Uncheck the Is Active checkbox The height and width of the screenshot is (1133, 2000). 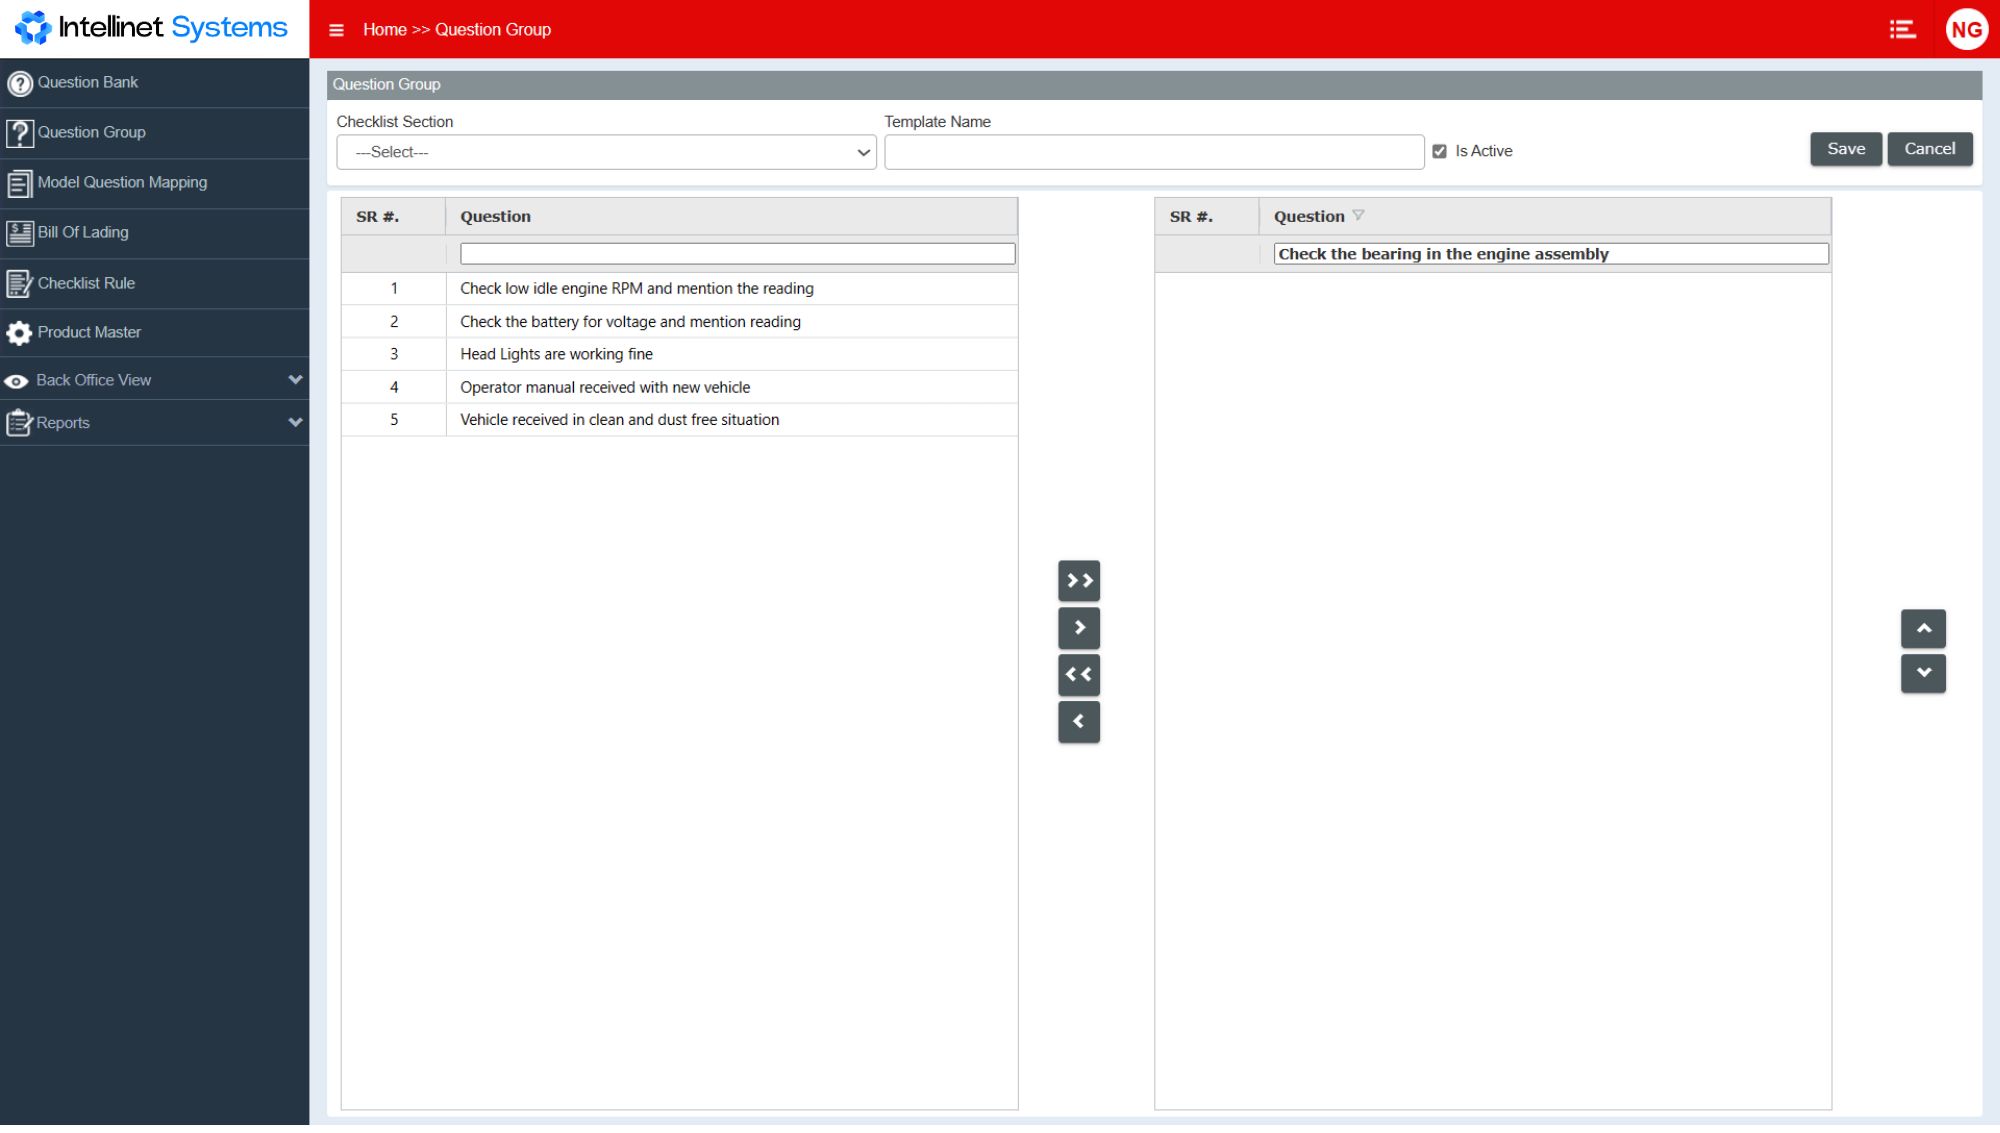point(1440,151)
